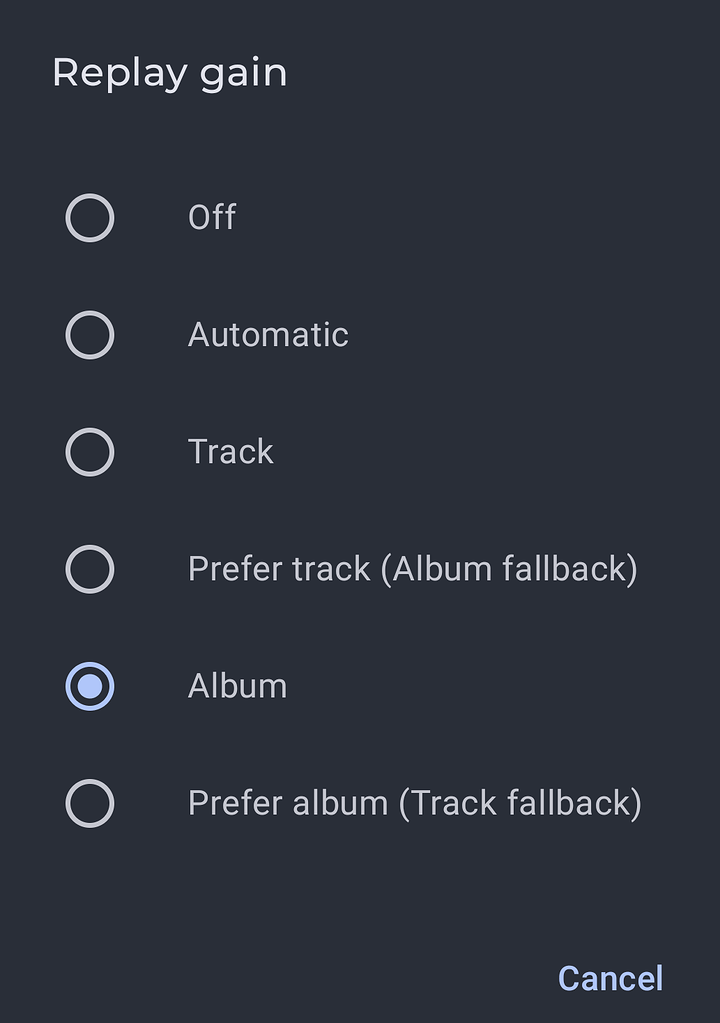Choose Off to disable replay gain
The image size is (720, 1023).
coord(89,217)
